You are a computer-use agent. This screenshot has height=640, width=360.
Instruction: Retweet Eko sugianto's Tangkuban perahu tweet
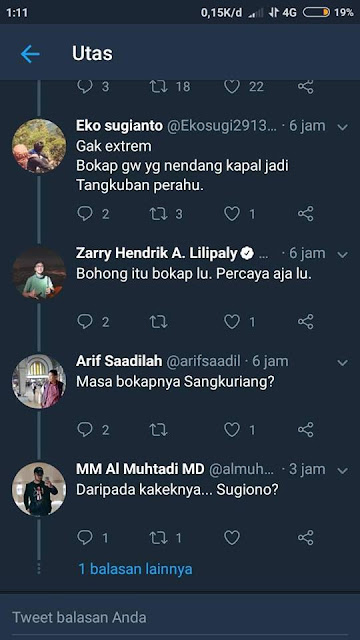click(158, 213)
